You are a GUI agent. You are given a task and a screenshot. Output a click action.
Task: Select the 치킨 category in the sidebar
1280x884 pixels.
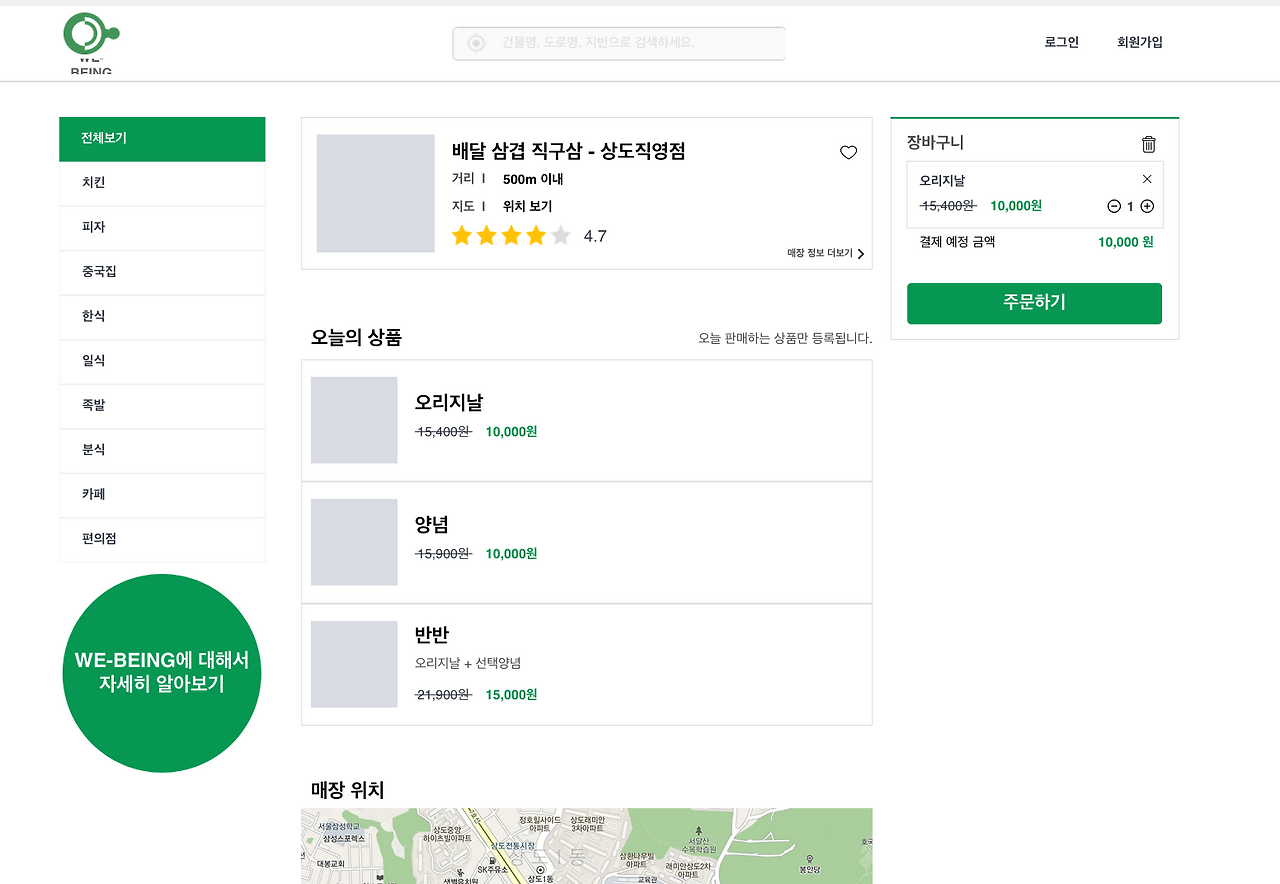coord(162,183)
